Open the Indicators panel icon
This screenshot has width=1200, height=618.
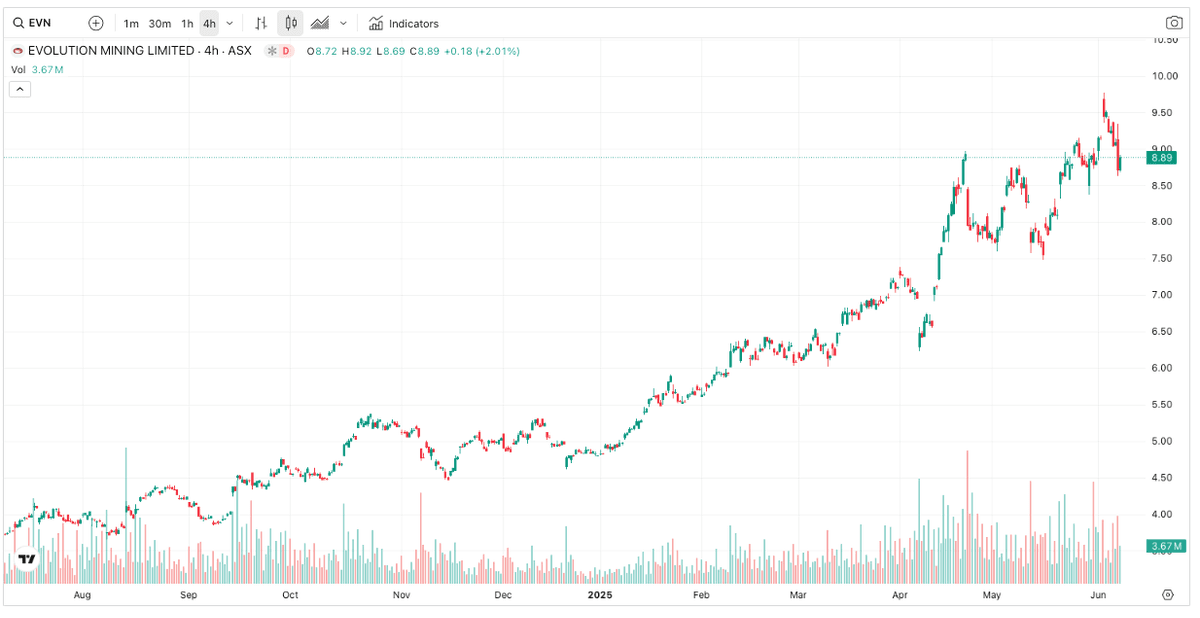(x=376, y=23)
